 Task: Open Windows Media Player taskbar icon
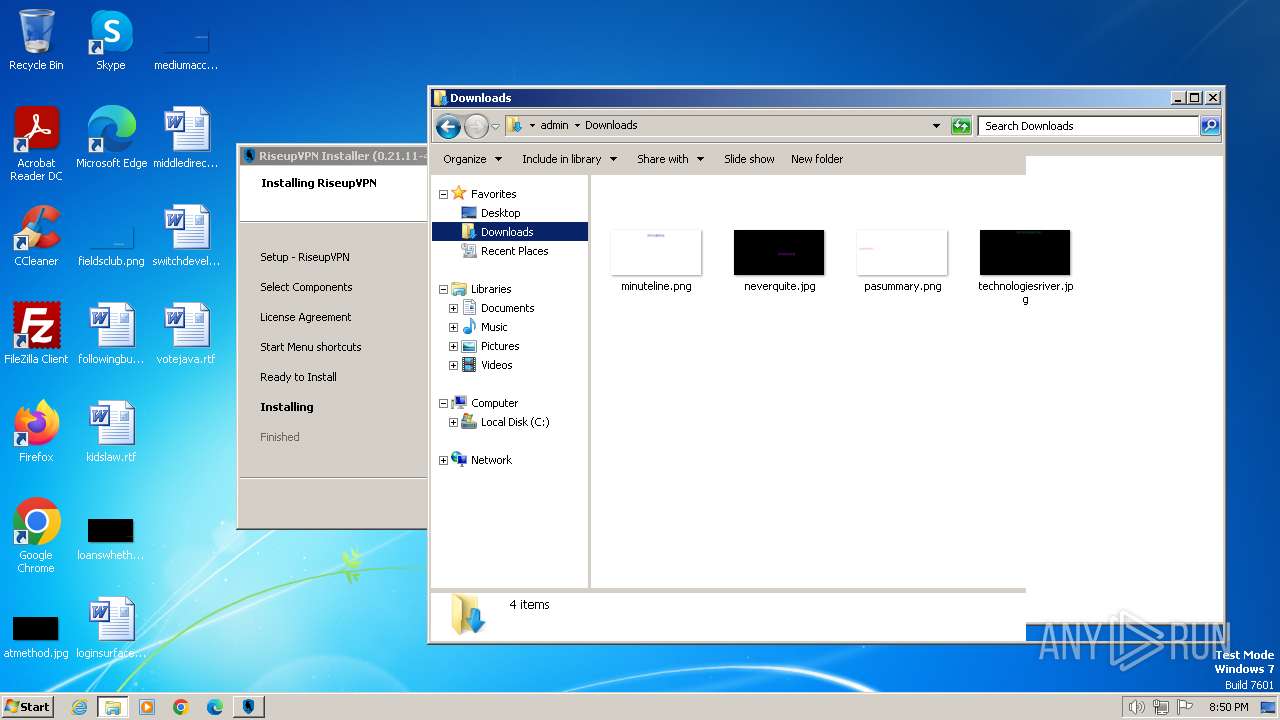point(147,707)
